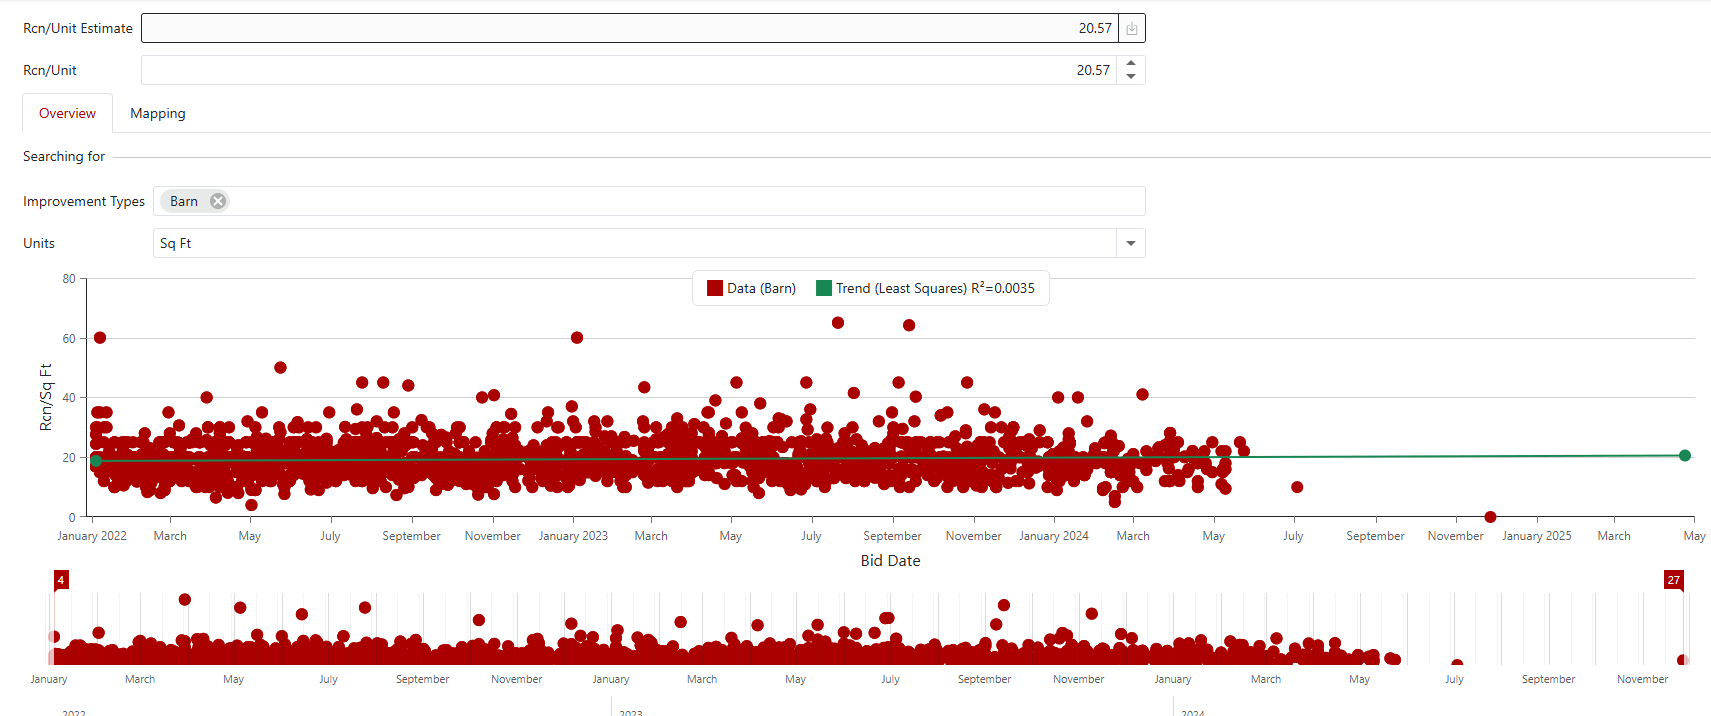Screen dimensions: 1711x716
Task: Select the green trend line end point
Action: point(1685,456)
